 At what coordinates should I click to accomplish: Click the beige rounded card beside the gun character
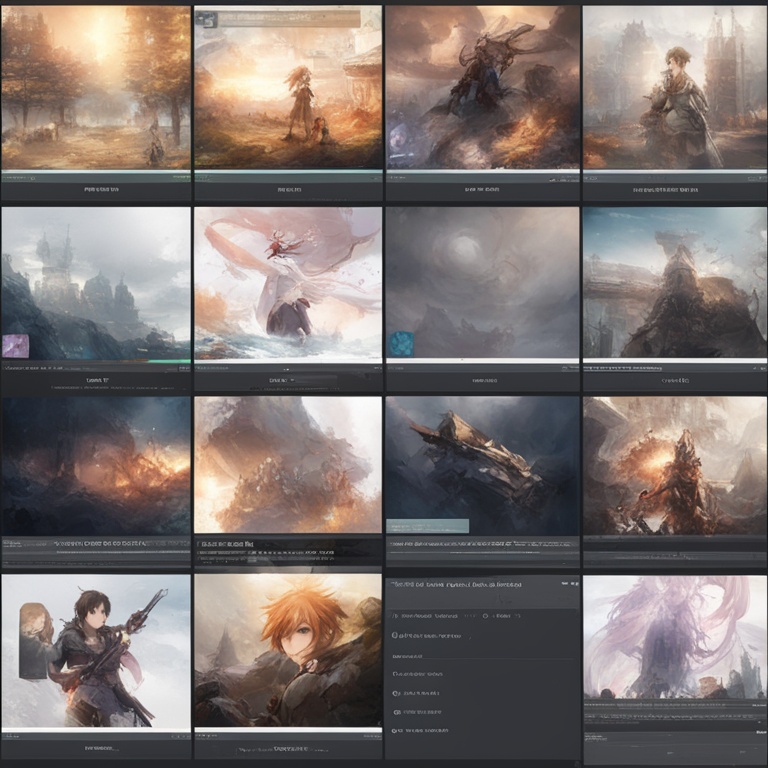pos(34,641)
